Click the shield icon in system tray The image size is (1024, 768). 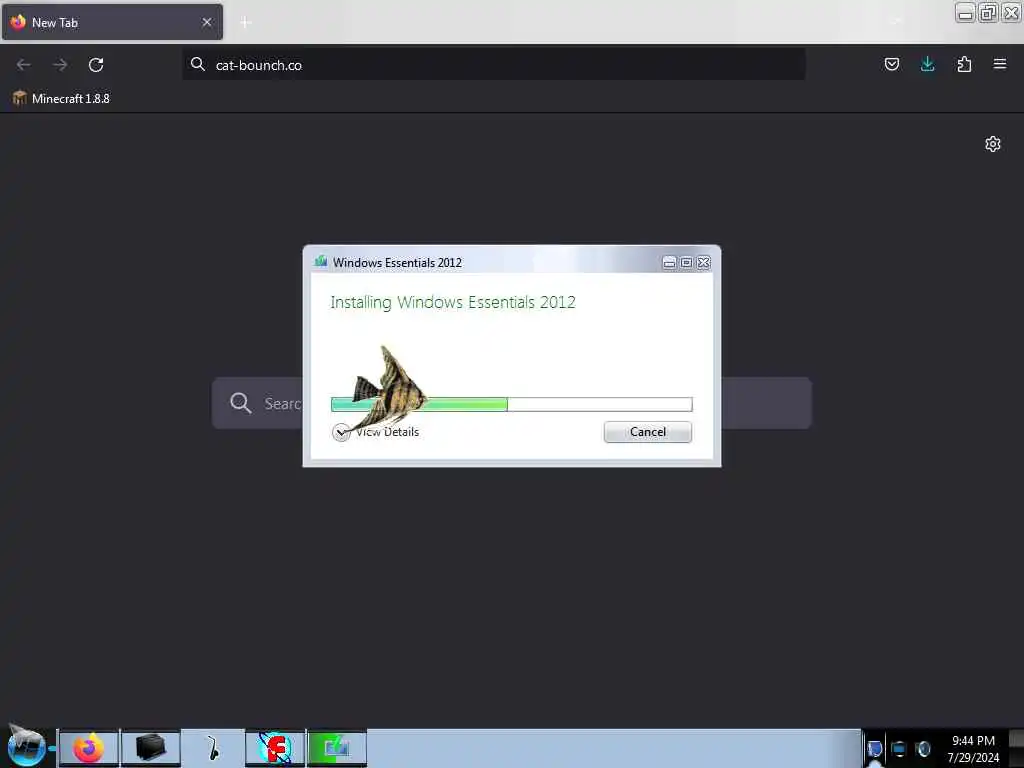point(874,749)
